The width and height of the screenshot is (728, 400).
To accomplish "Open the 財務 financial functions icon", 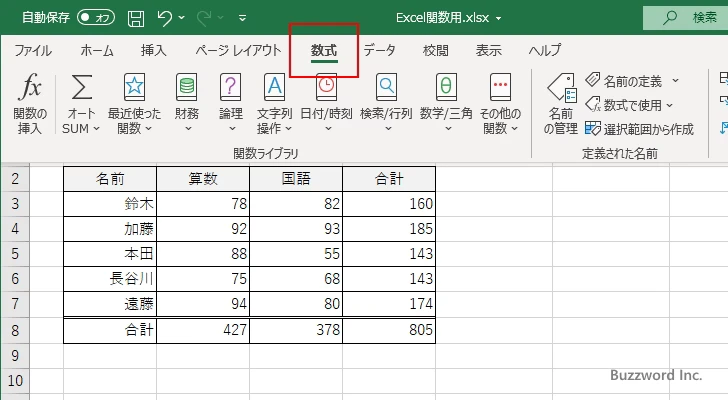I will pos(187,87).
